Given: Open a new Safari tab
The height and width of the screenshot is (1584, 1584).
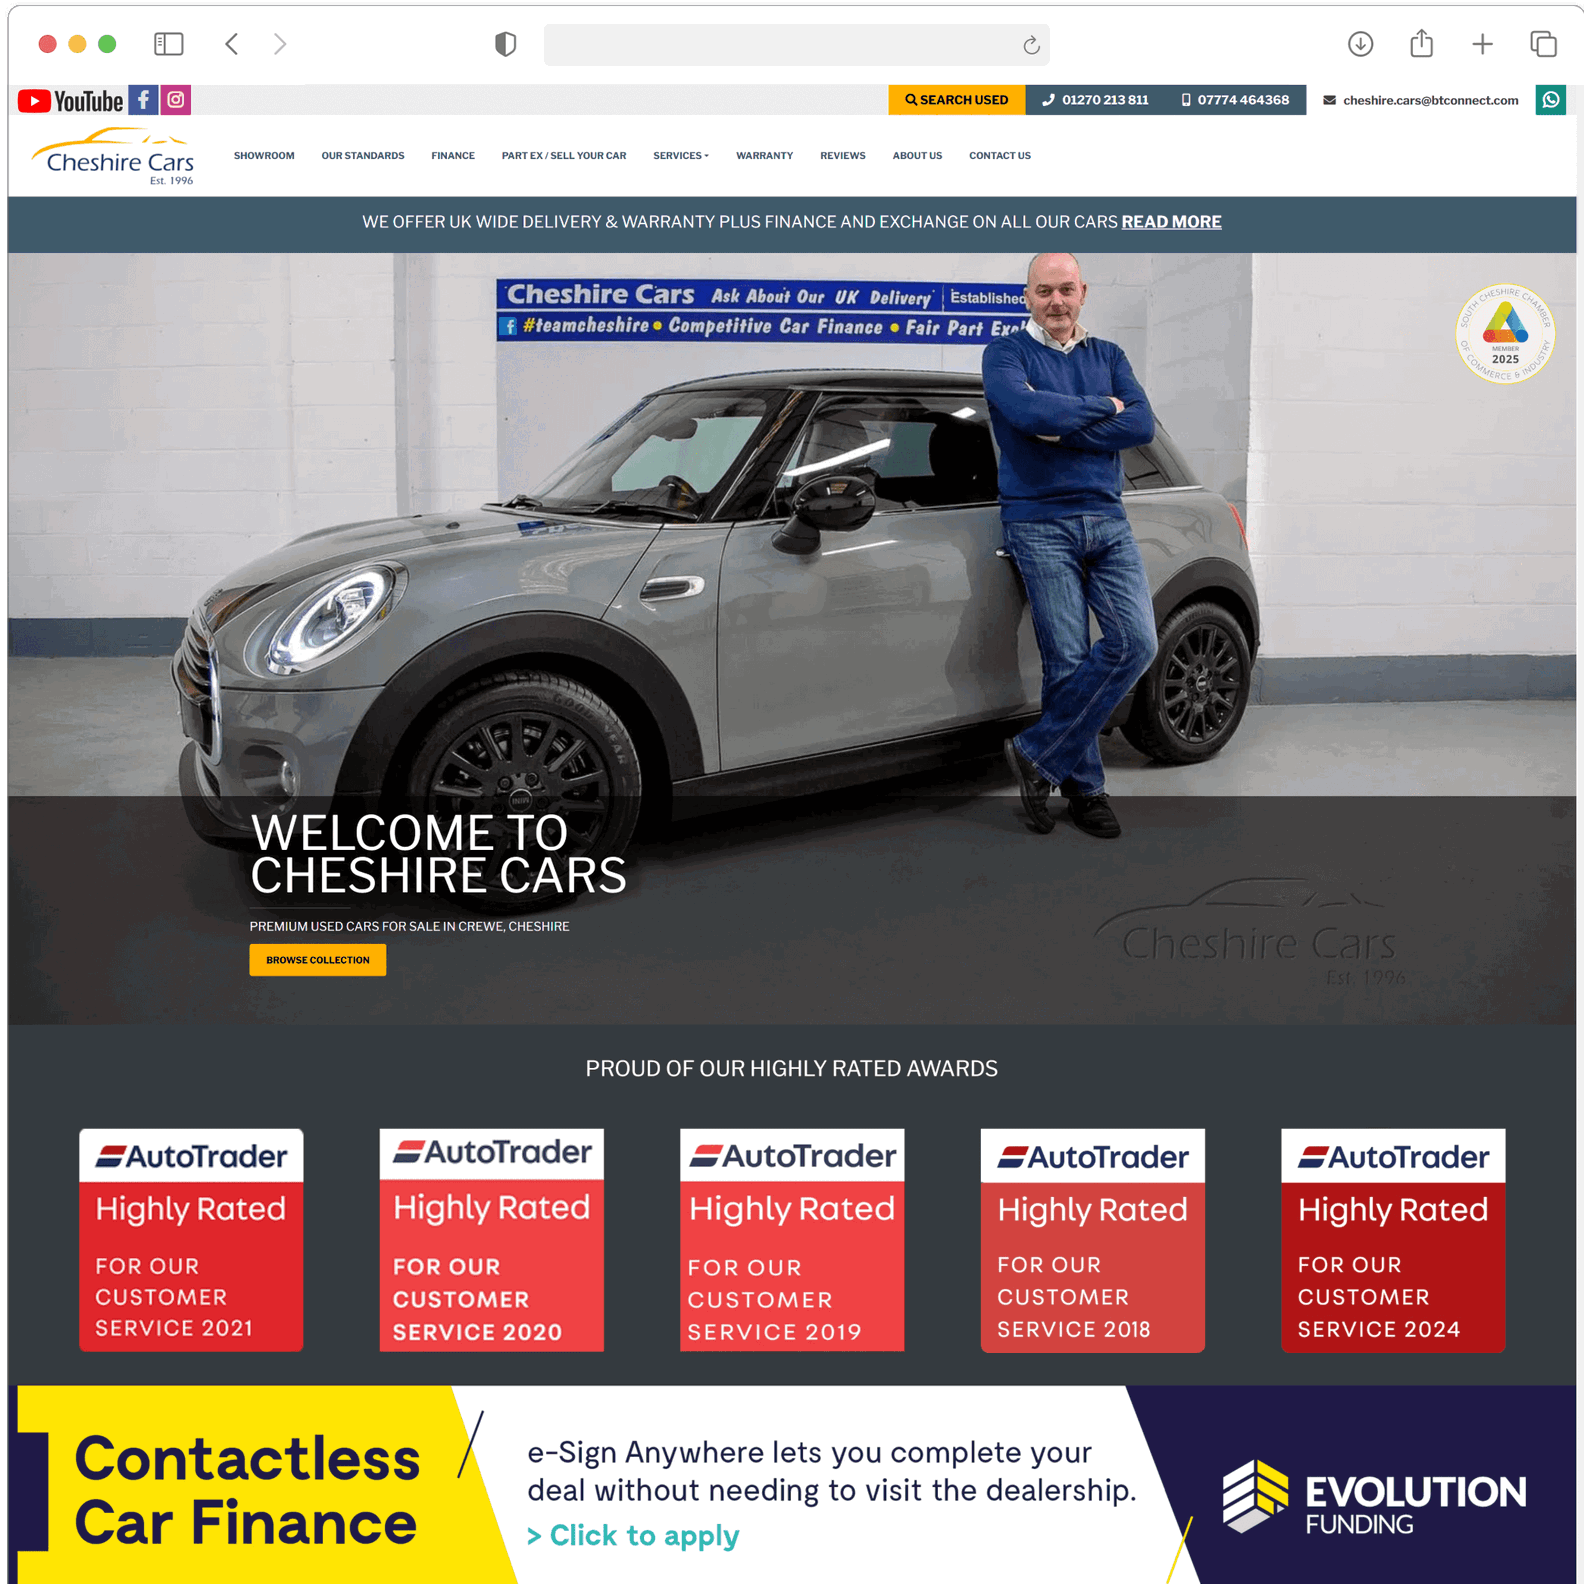Looking at the screenshot, I should 1482,44.
